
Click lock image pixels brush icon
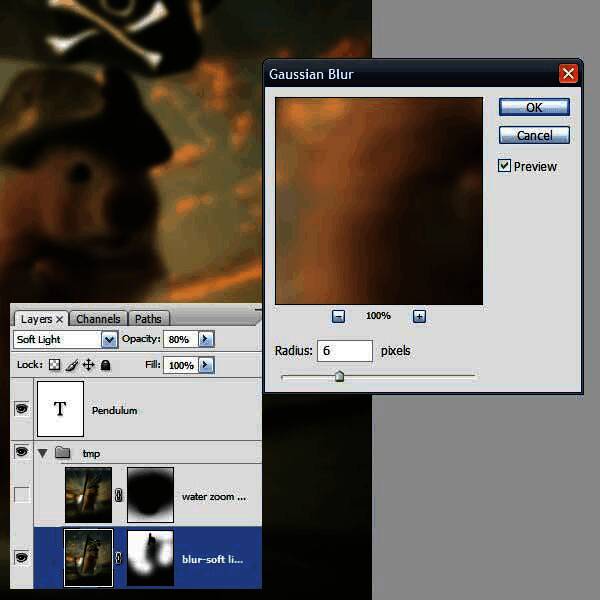[73, 366]
